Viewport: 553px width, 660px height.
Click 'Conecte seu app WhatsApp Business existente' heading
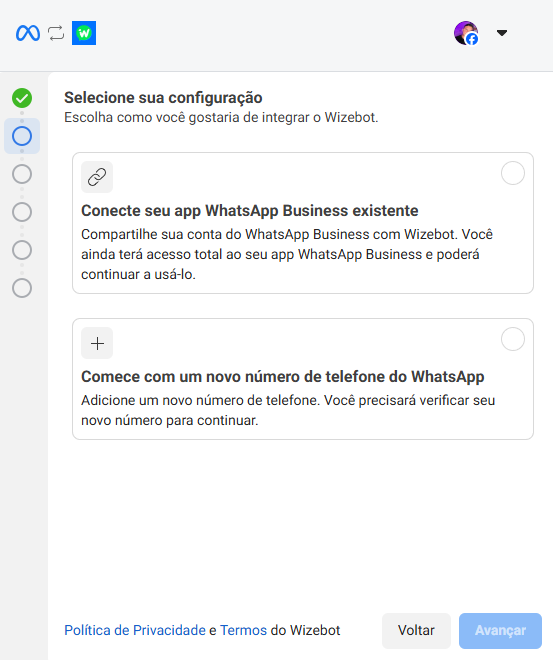point(250,210)
